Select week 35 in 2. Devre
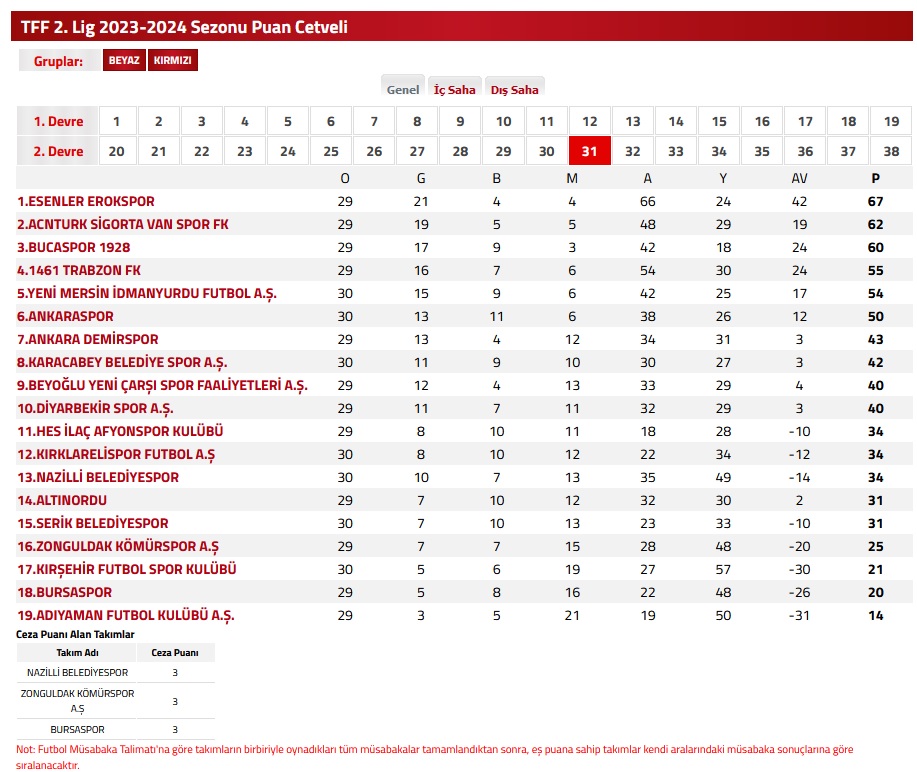This screenshot has width=917, height=772. coord(762,151)
